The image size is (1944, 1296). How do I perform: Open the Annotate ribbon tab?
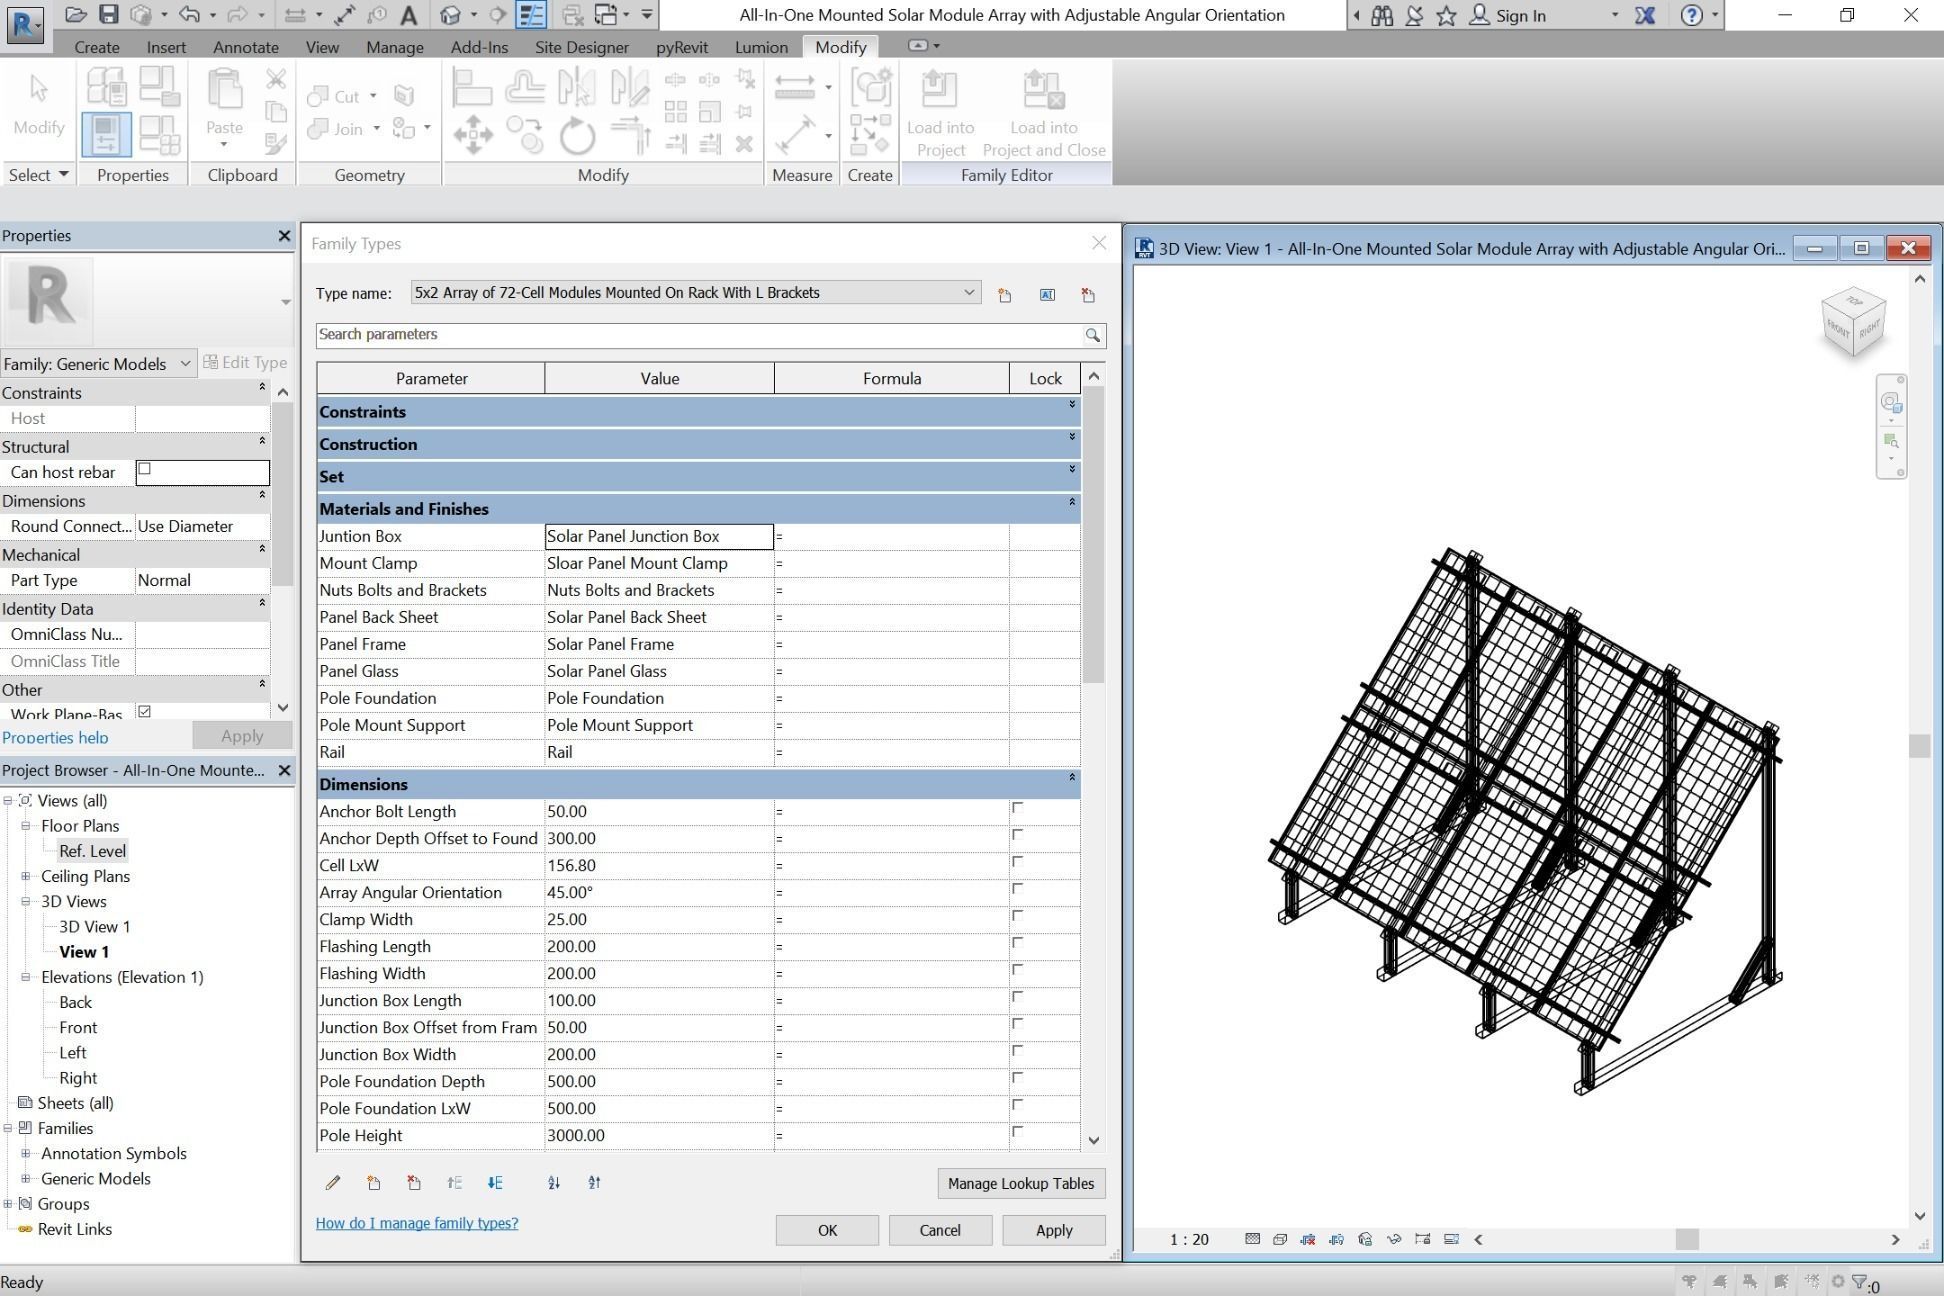pos(246,47)
